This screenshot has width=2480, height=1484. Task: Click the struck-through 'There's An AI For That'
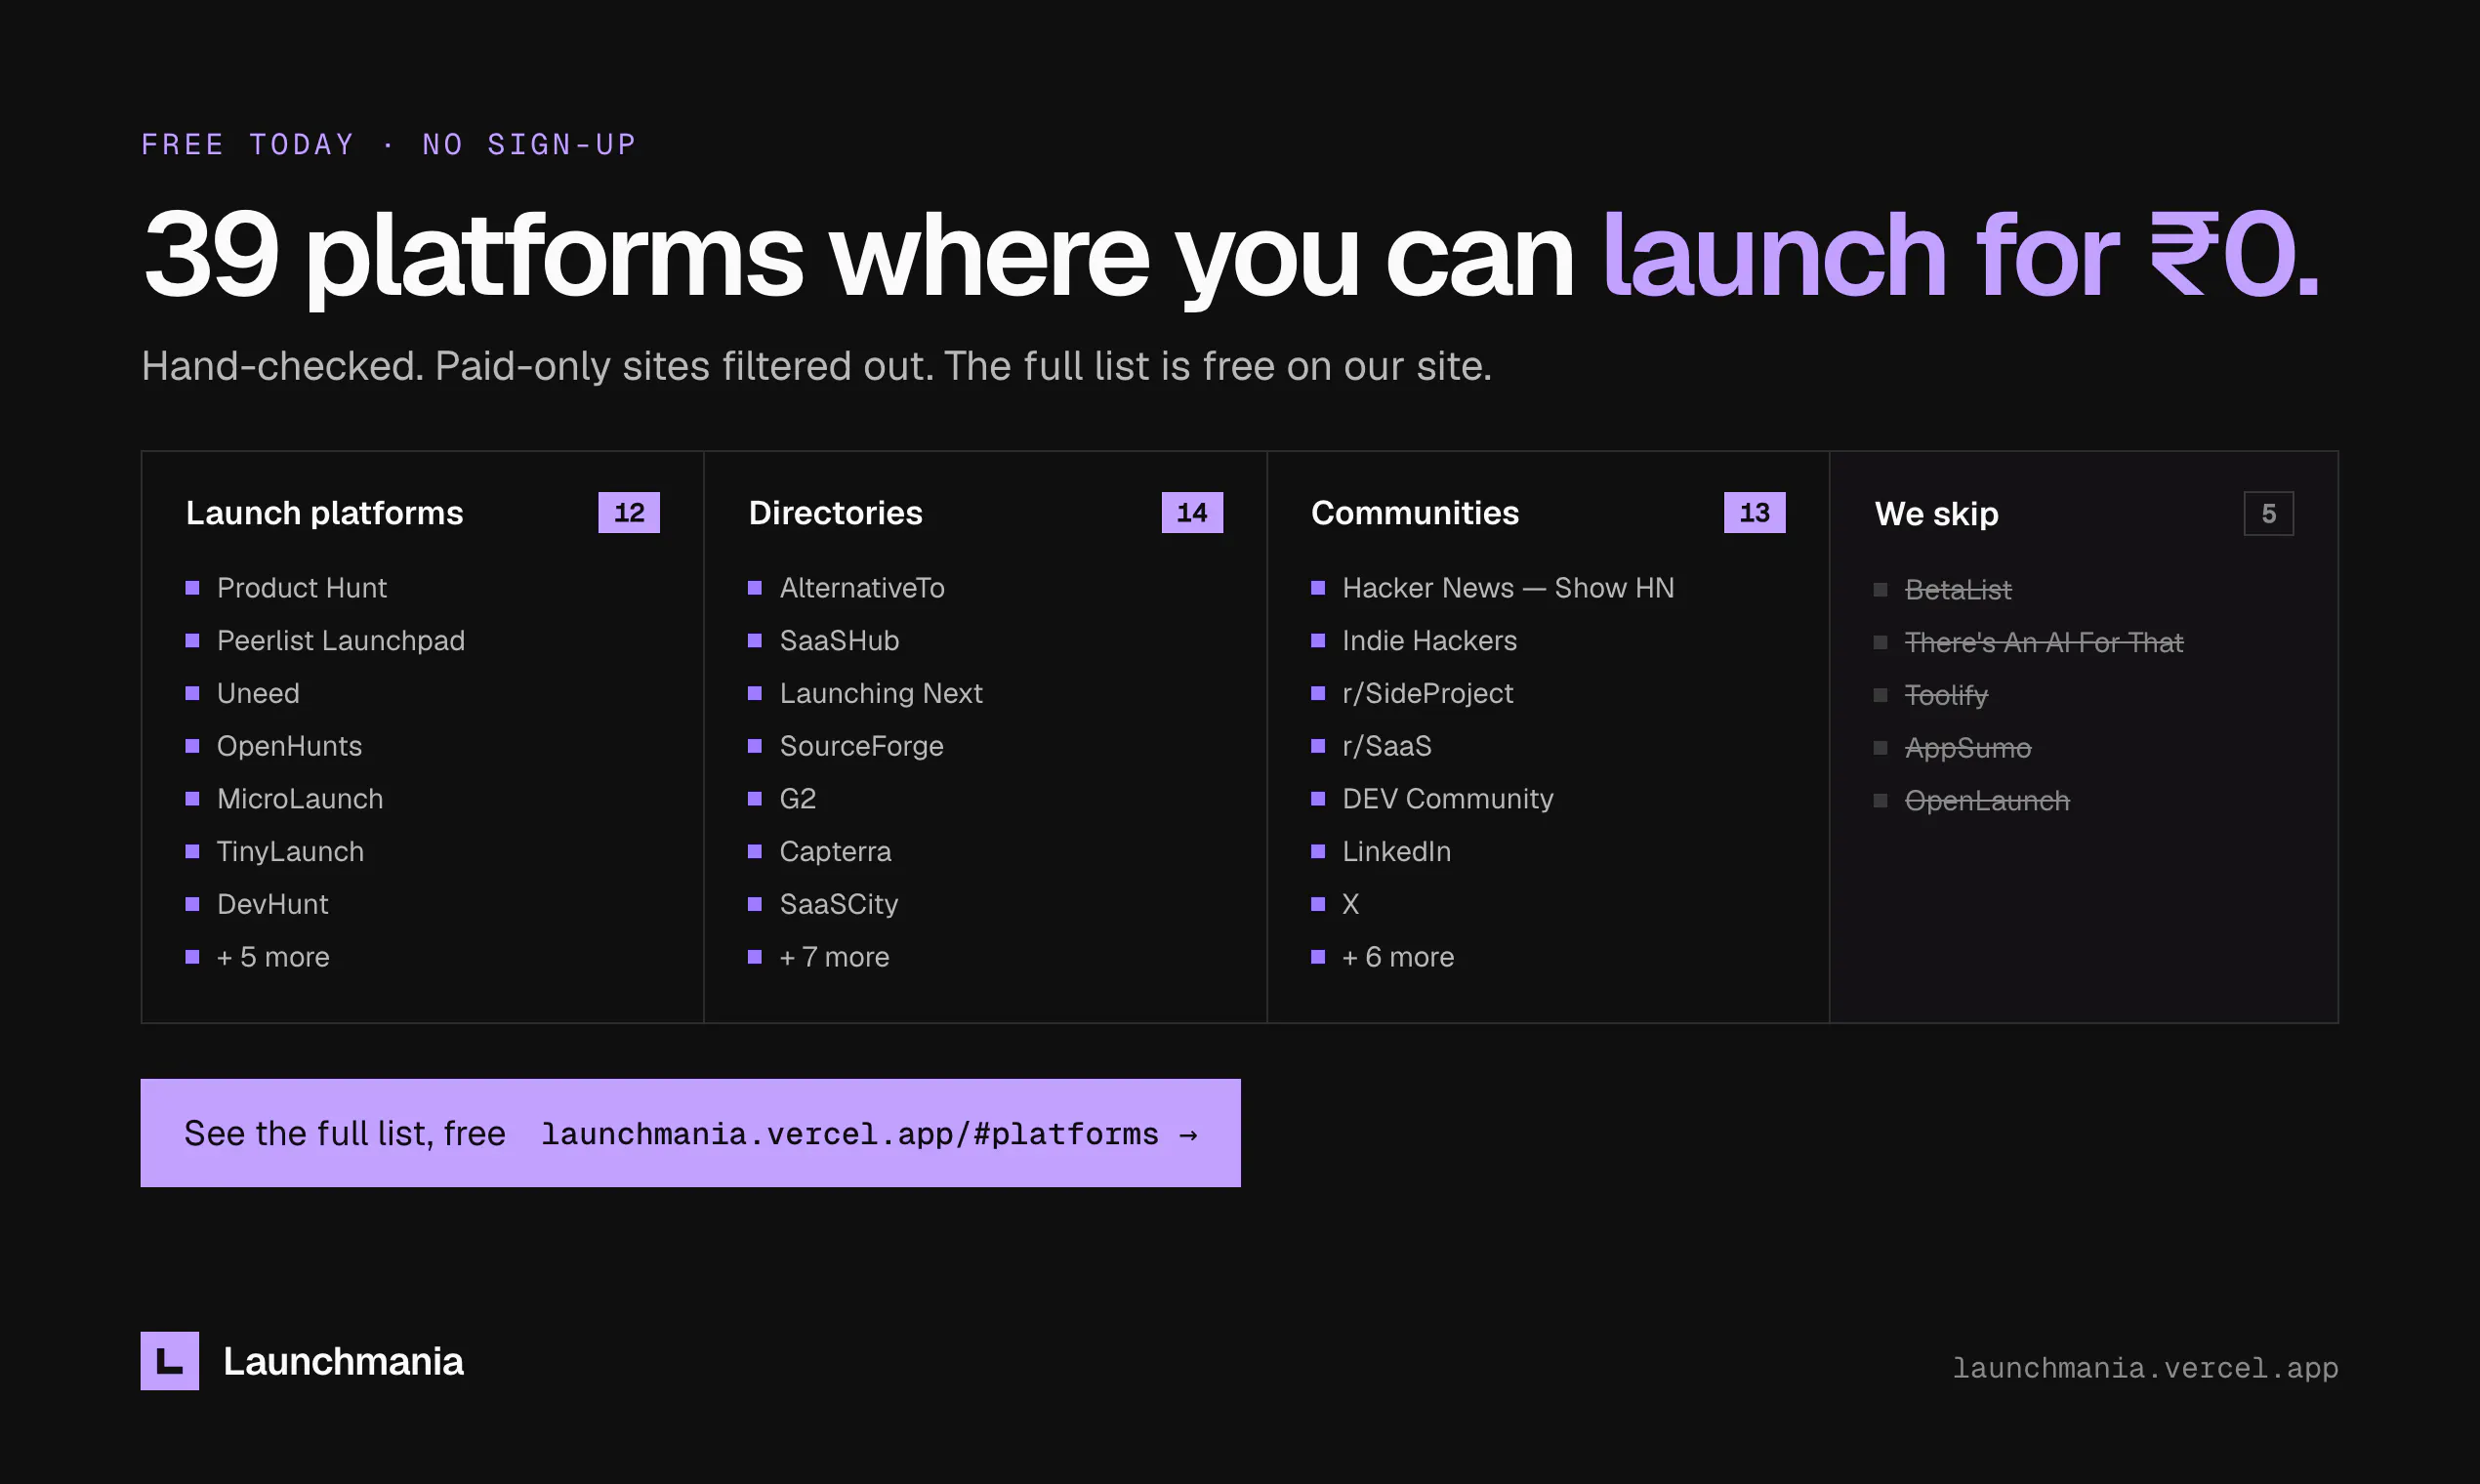pos(2043,642)
